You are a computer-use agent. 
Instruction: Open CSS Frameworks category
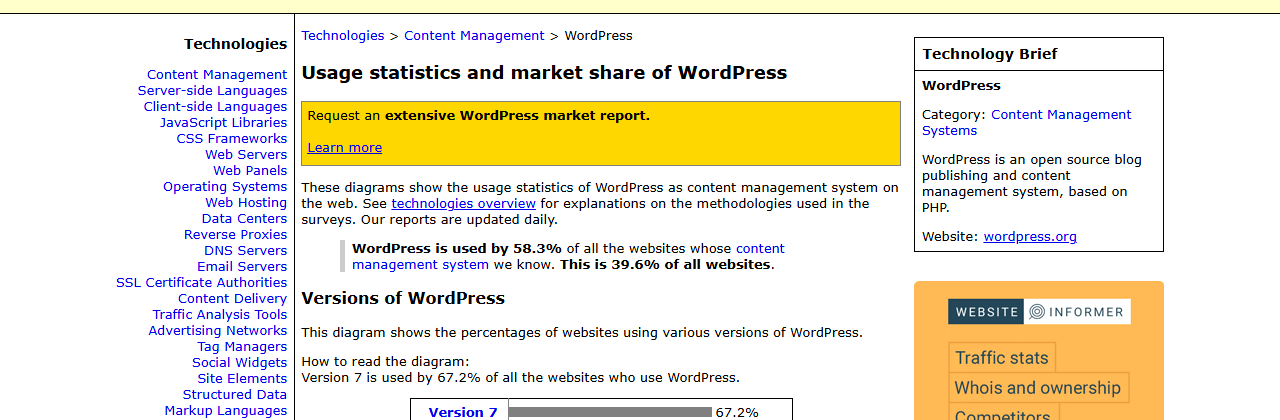pos(232,138)
